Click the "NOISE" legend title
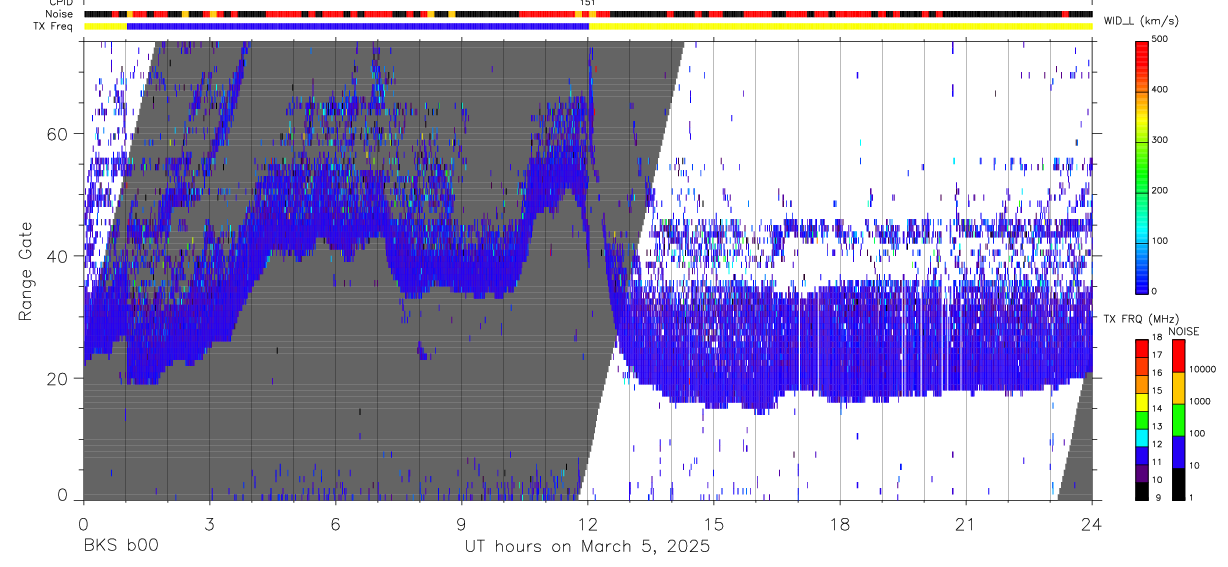Image resolution: width=1228 pixels, height=567 pixels. click(x=1183, y=331)
